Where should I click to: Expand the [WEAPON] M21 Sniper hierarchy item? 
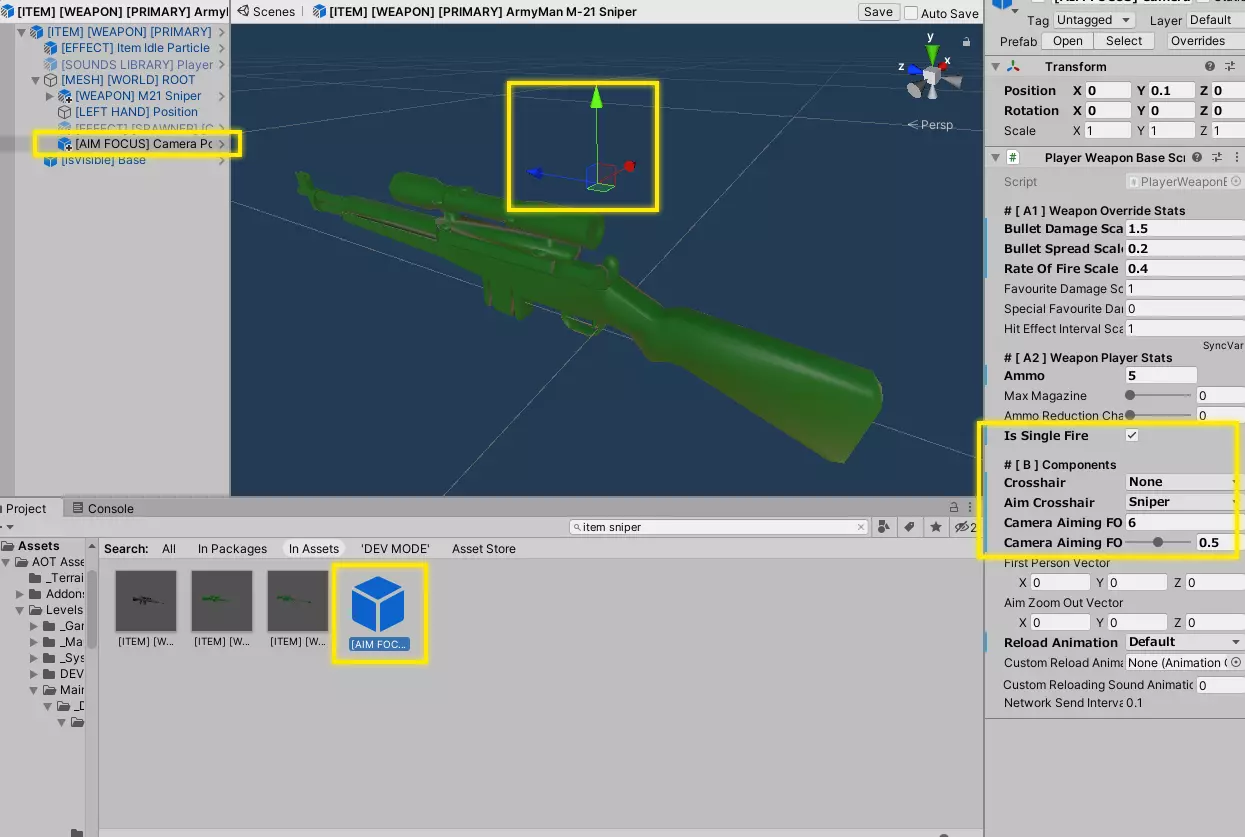click(50, 96)
